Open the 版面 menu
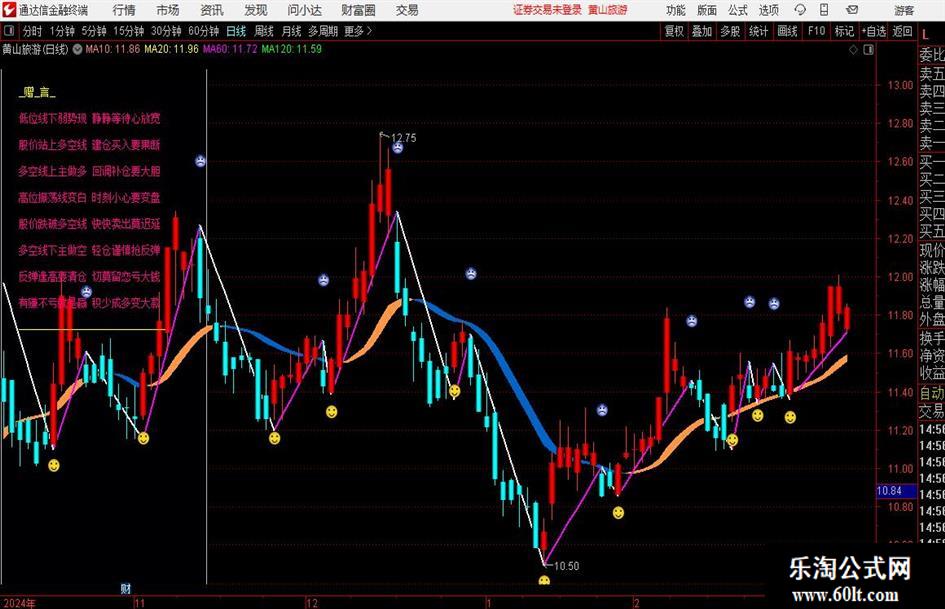945x609 pixels. click(x=706, y=10)
